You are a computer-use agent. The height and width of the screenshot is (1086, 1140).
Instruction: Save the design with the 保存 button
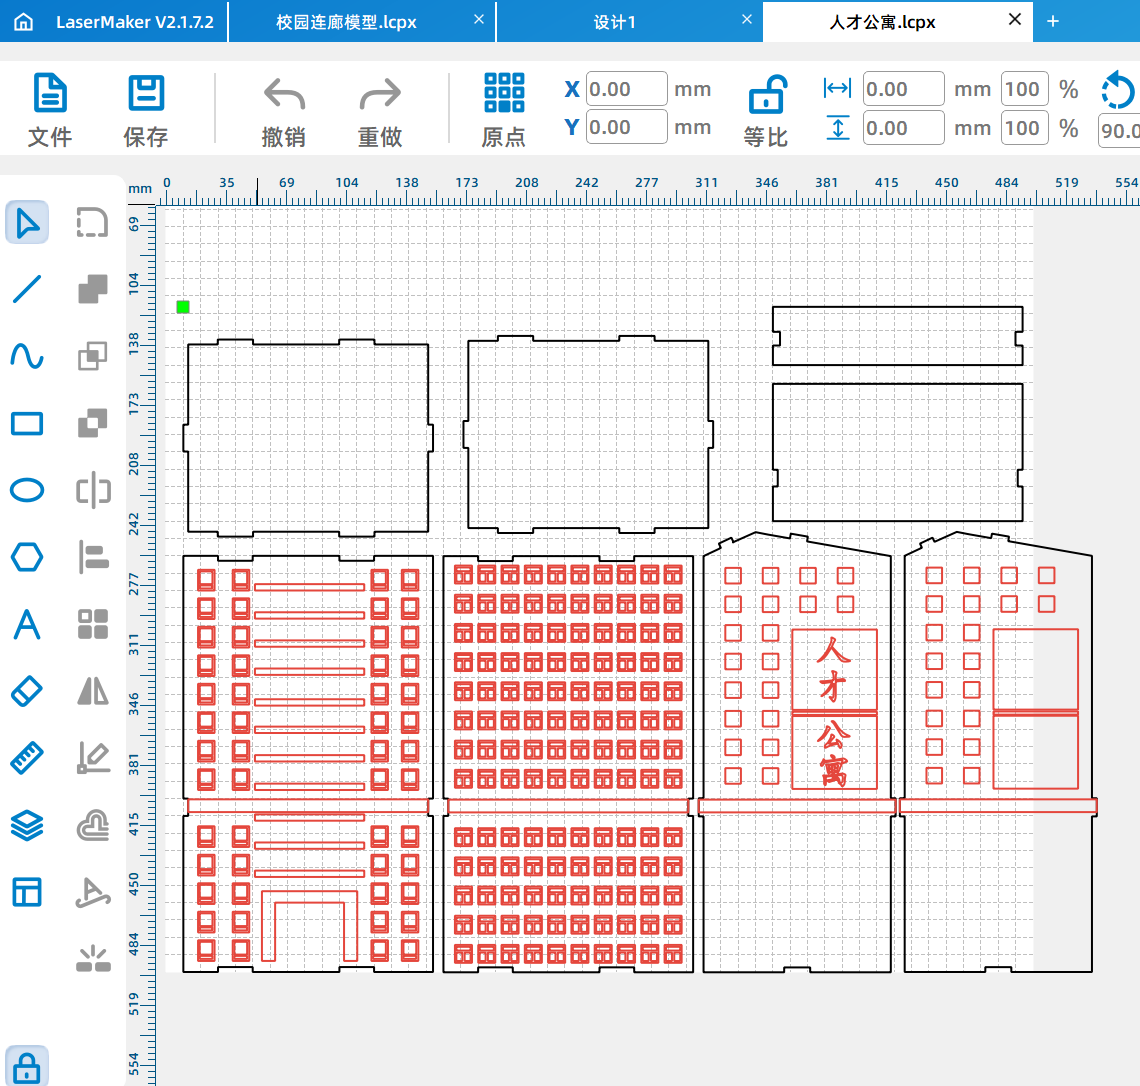[x=146, y=110]
